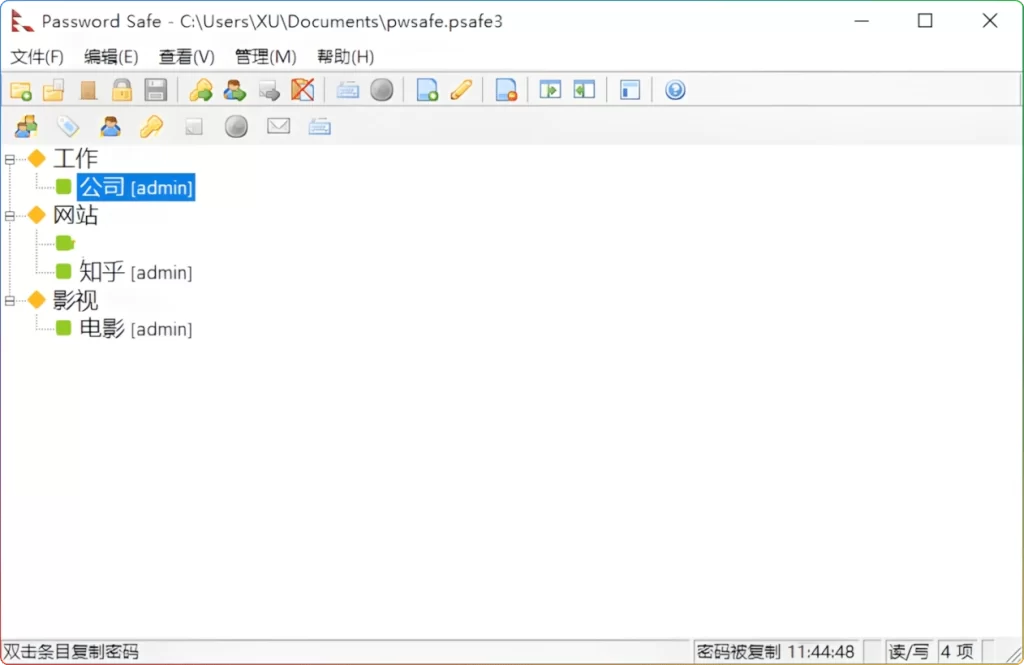The height and width of the screenshot is (665, 1024).
Task: Select the Edit Entry pencil icon
Action: tap(460, 90)
